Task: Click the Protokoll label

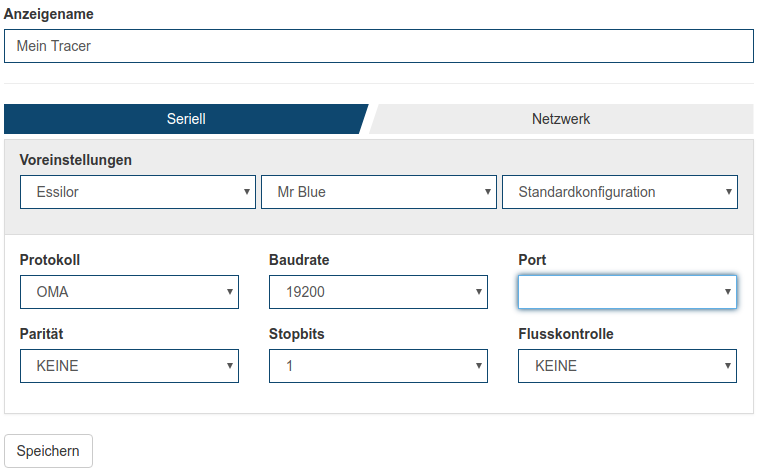Action: 50,260
